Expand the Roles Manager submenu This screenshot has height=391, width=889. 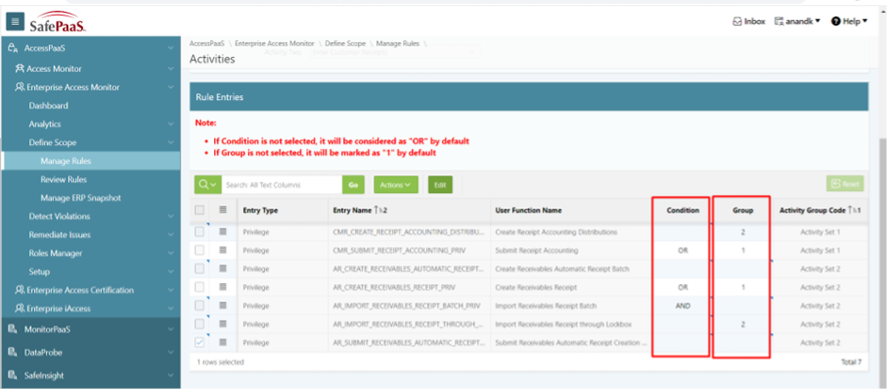point(171,253)
